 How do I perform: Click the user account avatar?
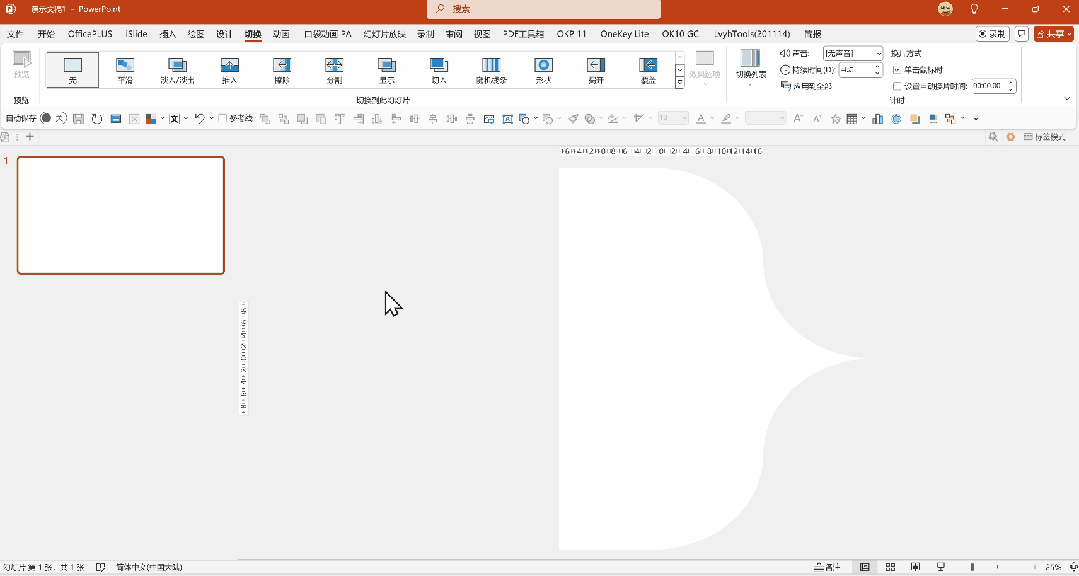coord(946,9)
